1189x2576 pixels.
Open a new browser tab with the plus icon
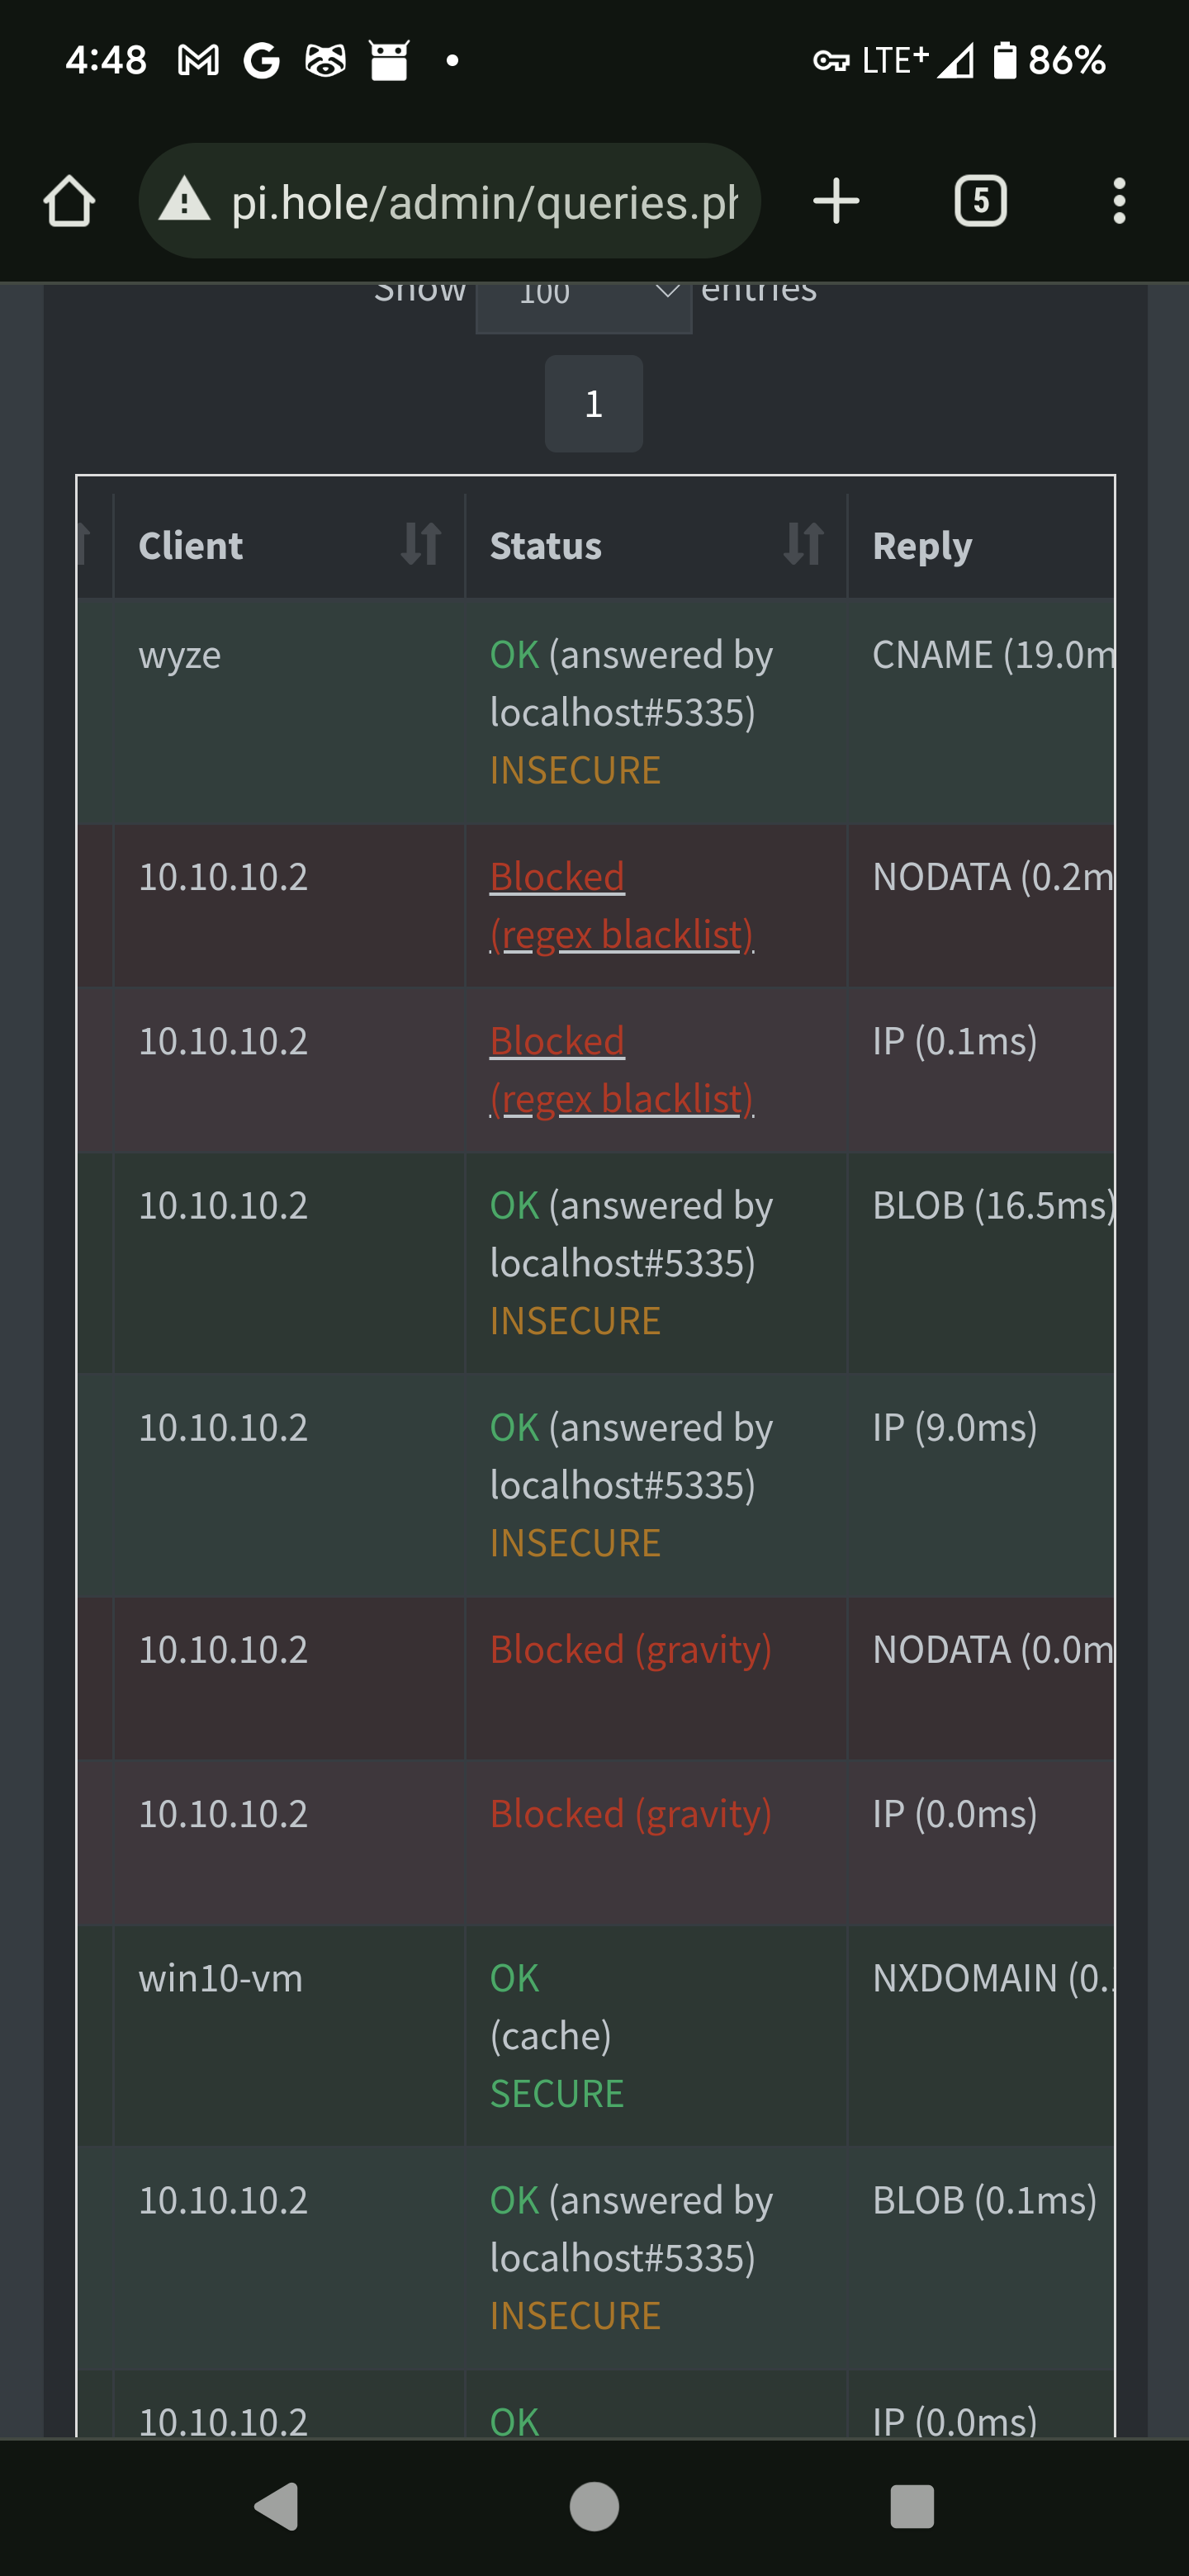pyautogui.click(x=835, y=201)
